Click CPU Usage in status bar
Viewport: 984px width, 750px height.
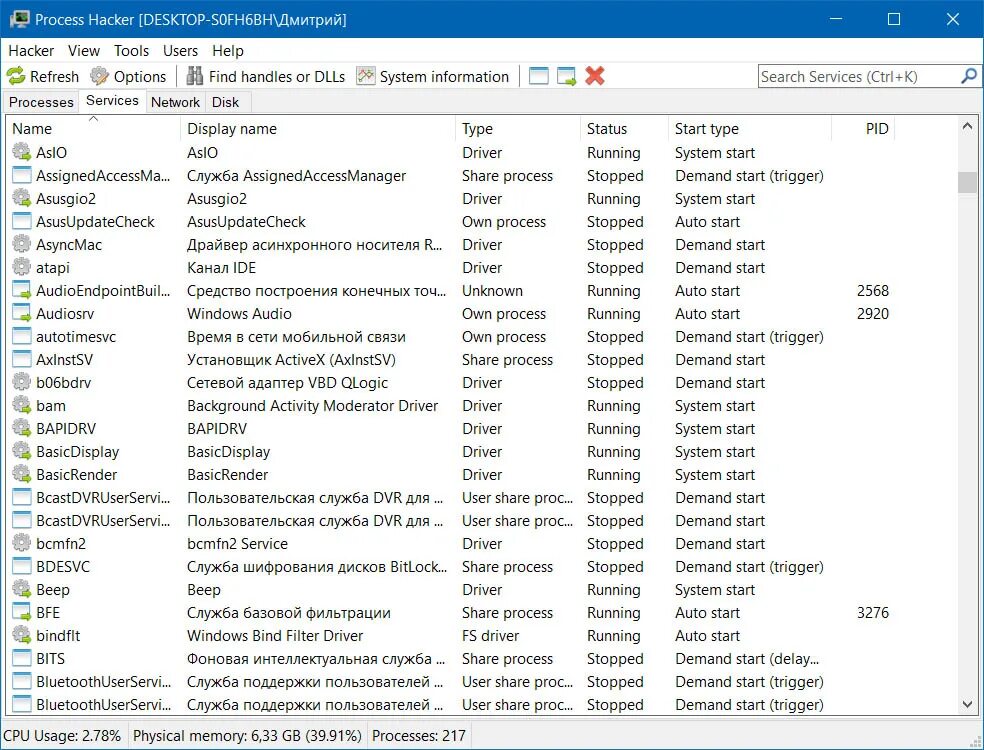(62, 735)
